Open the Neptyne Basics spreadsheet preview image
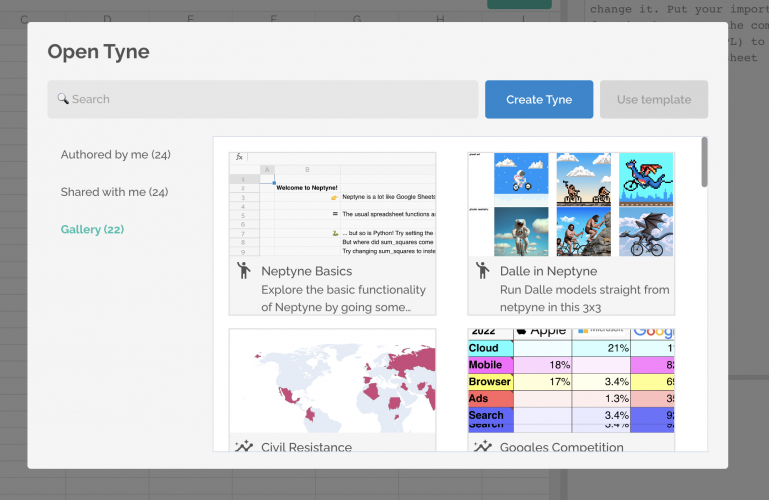769x500 pixels. pos(332,203)
